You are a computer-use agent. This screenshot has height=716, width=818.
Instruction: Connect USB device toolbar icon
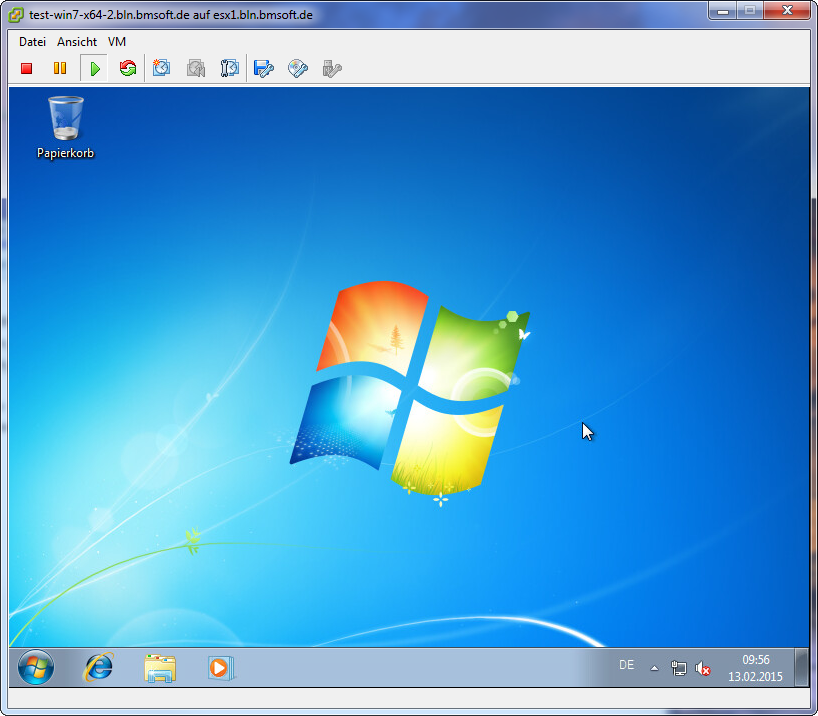(x=332, y=68)
